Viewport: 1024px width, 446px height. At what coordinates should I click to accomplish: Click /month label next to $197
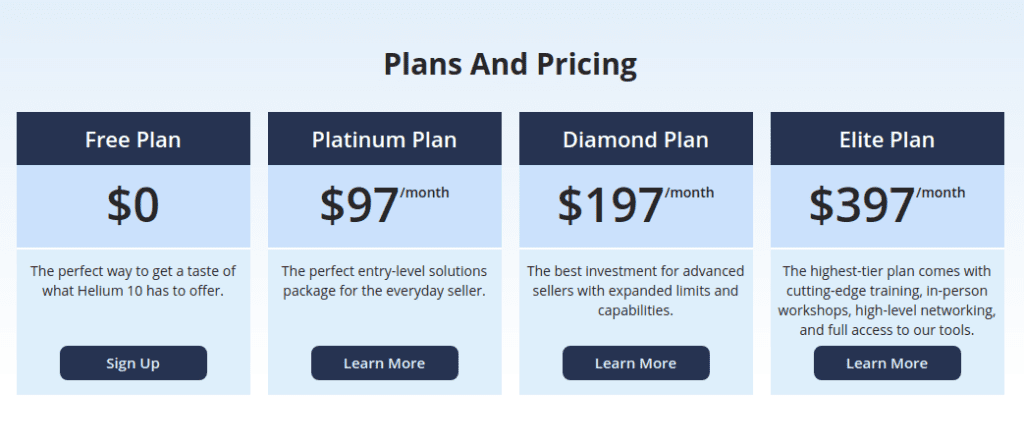tap(689, 193)
